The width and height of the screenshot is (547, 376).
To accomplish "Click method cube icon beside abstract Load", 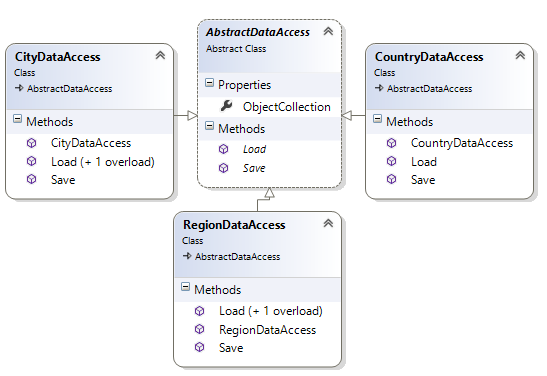I will tap(223, 149).
